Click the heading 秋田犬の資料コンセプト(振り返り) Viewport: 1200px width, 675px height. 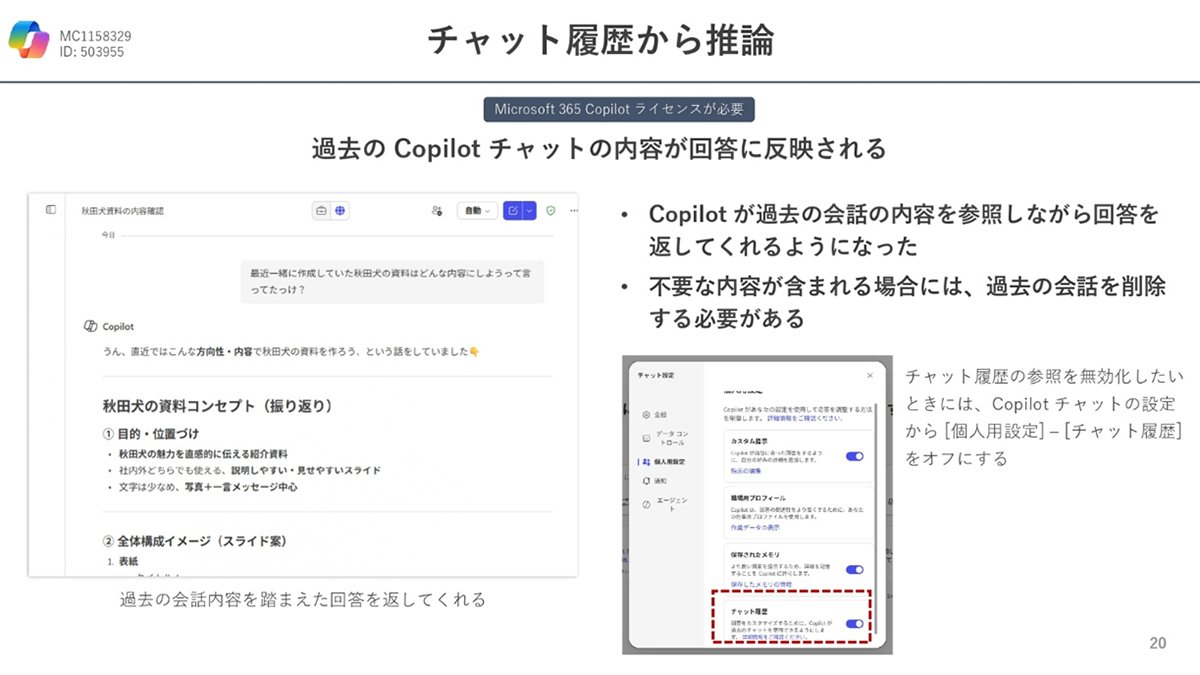218,406
